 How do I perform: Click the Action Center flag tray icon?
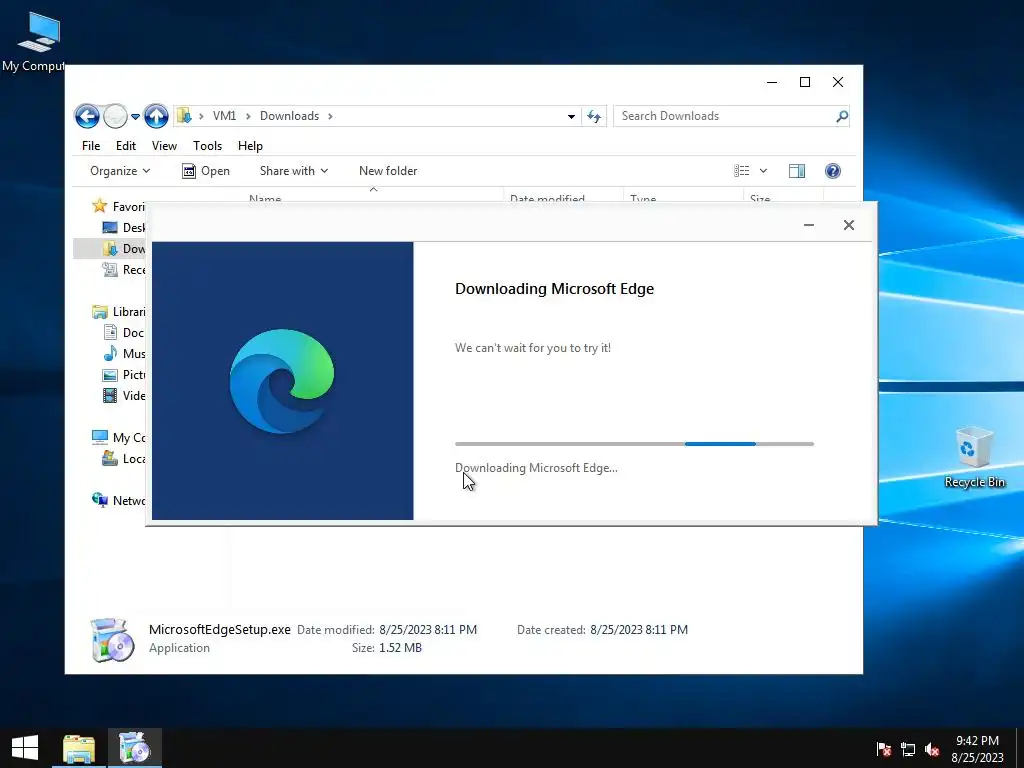click(884, 749)
